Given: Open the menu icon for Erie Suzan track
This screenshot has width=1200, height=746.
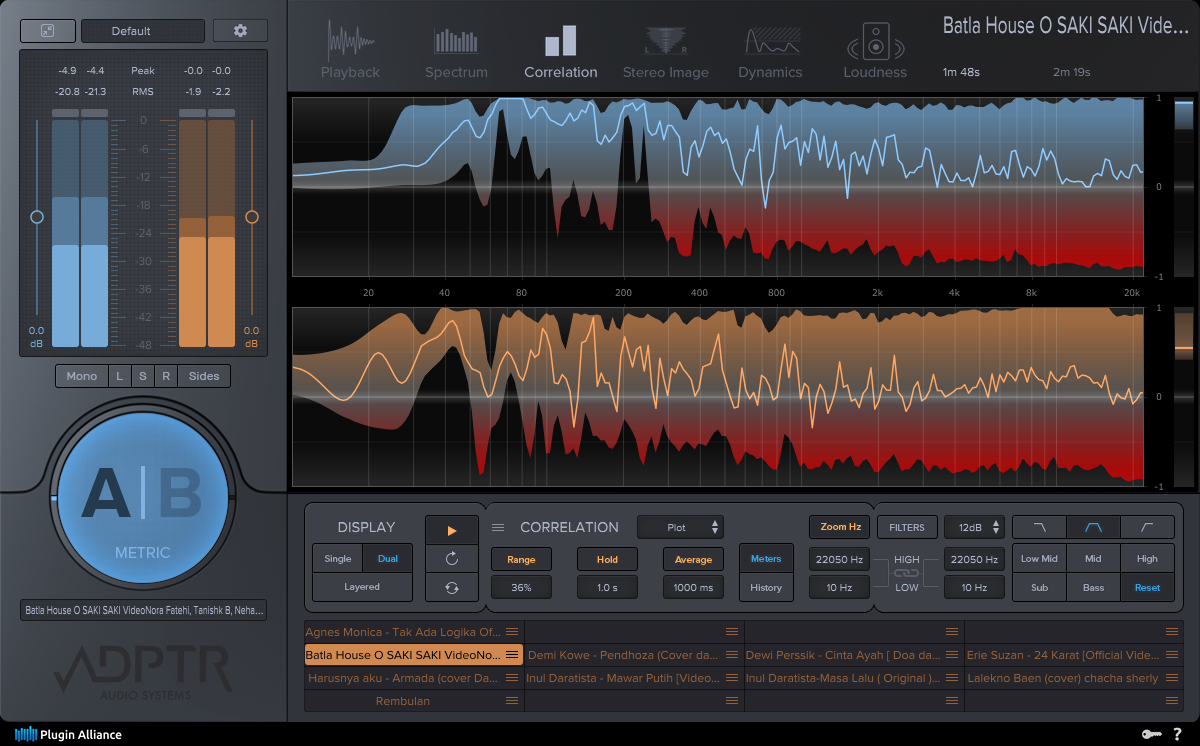Looking at the screenshot, I should tap(1172, 655).
